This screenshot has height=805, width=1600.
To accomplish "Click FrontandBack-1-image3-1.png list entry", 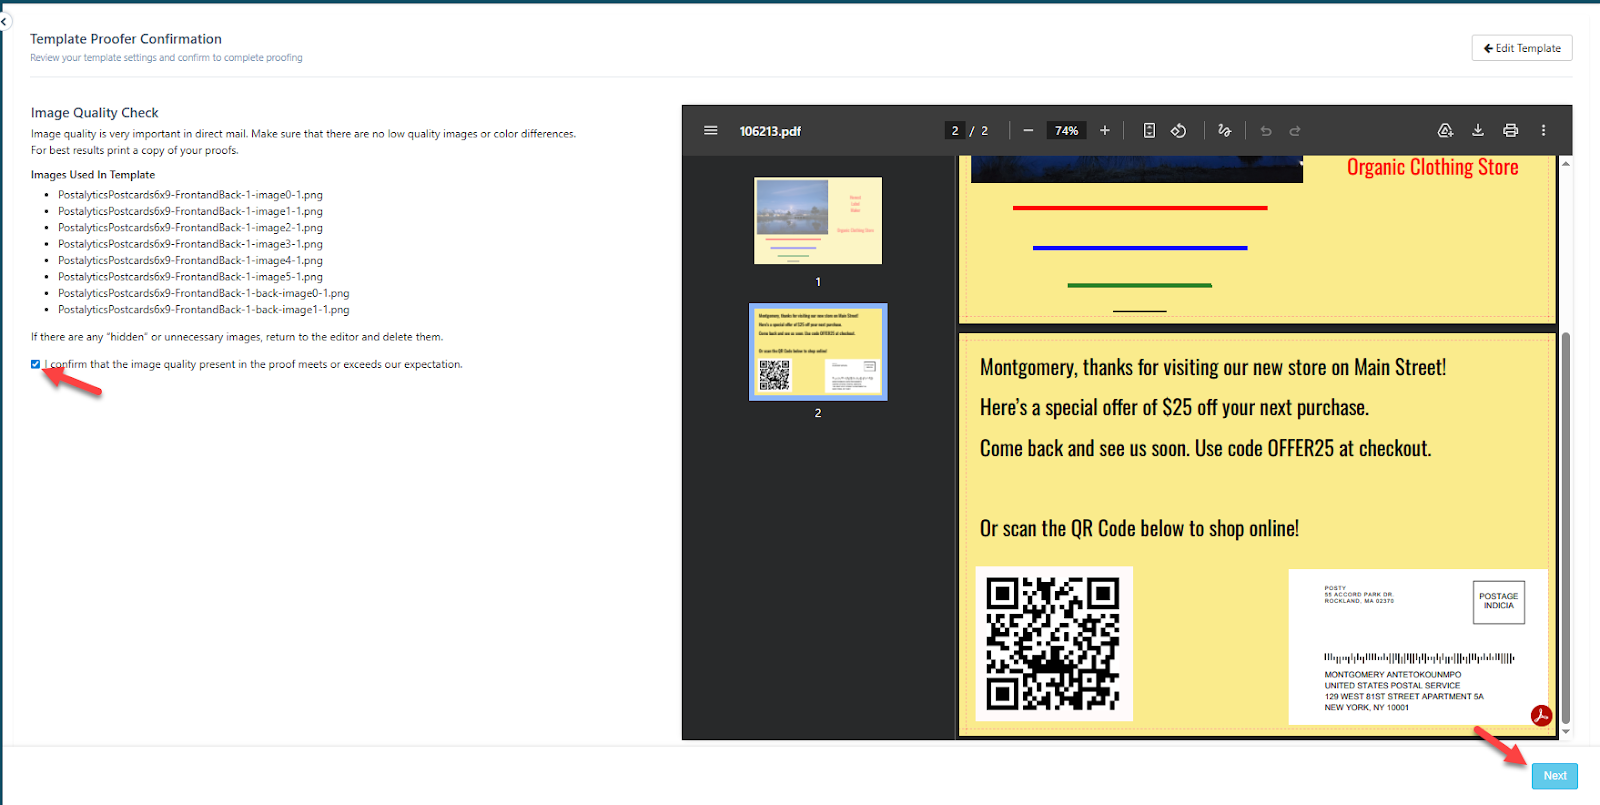I will coord(190,244).
